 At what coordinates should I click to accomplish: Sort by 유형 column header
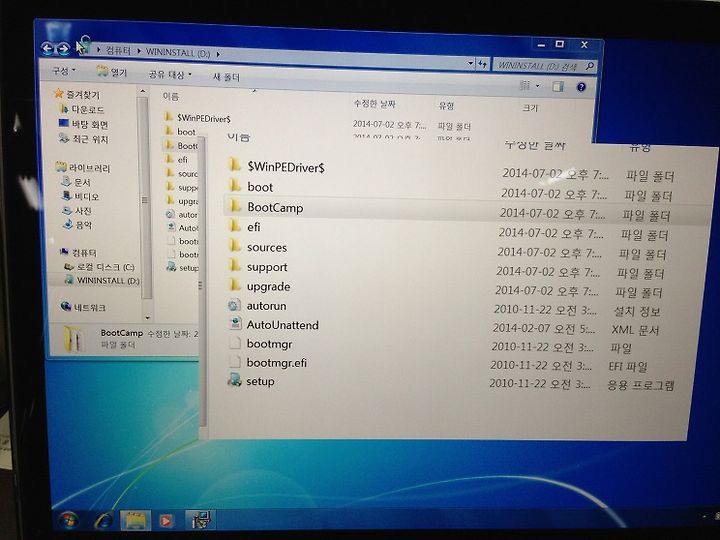tap(446, 106)
